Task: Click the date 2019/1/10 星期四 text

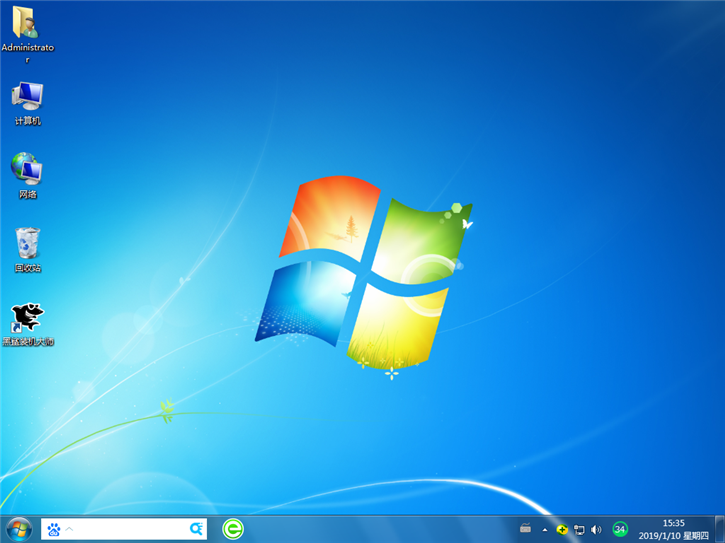Action: [x=674, y=535]
